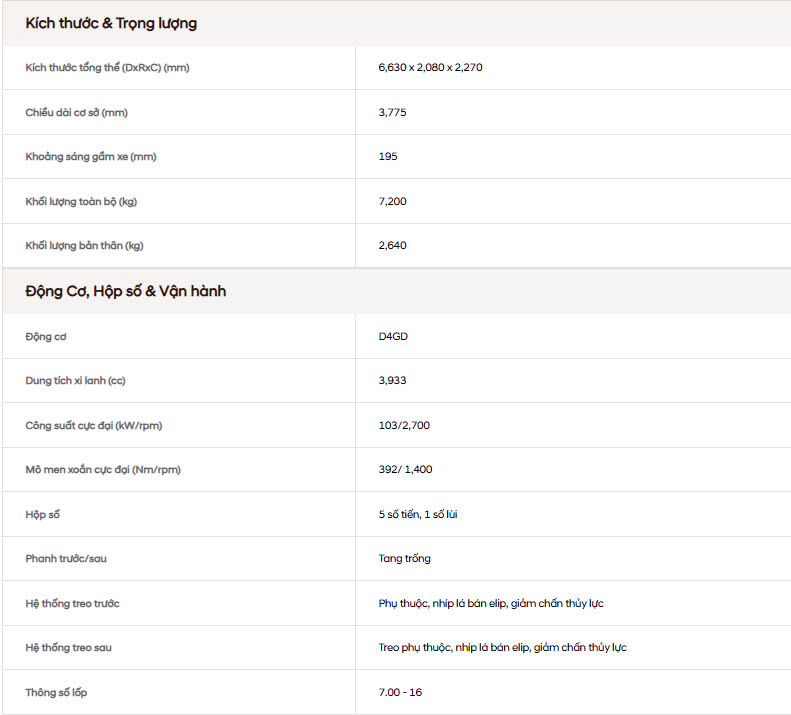Image resolution: width=791 pixels, height=715 pixels.
Task: Select the 195 ground clearance value
Action: pyautogui.click(x=388, y=157)
